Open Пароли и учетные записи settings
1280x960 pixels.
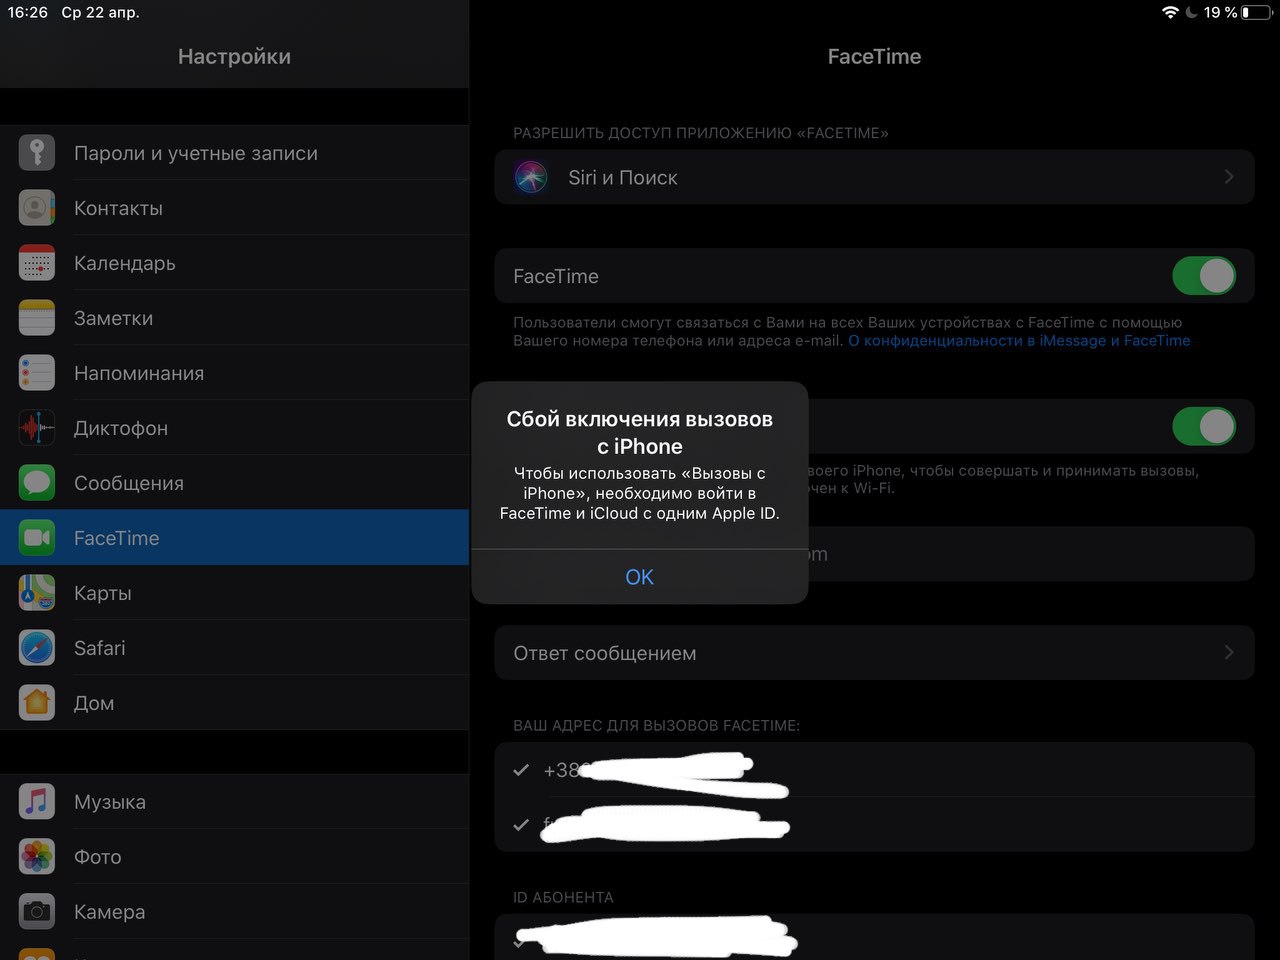pos(234,153)
